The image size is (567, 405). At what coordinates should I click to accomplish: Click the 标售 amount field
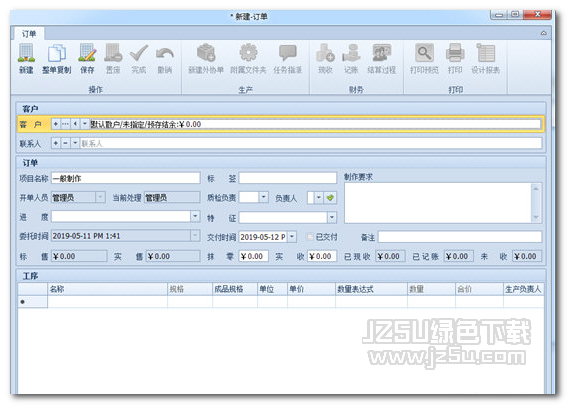(x=79, y=256)
